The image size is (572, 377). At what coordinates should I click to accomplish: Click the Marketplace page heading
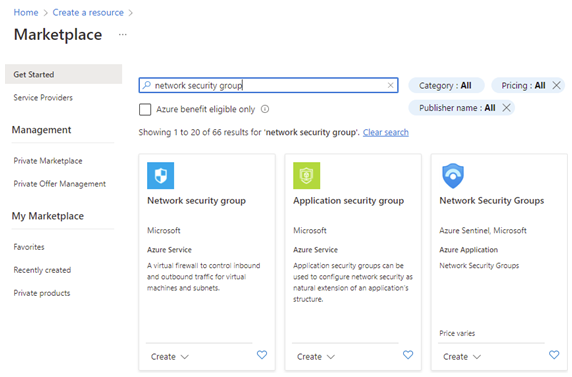point(58,35)
